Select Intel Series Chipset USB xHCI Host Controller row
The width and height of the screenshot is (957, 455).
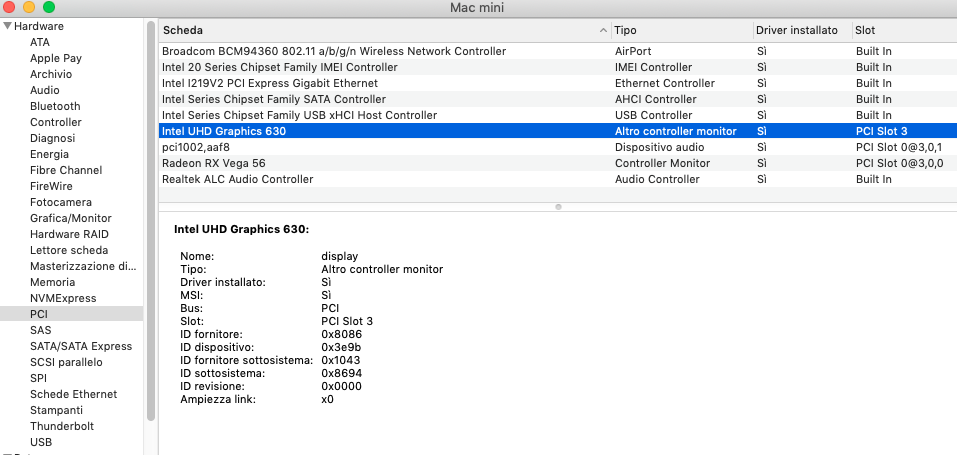[558, 115]
